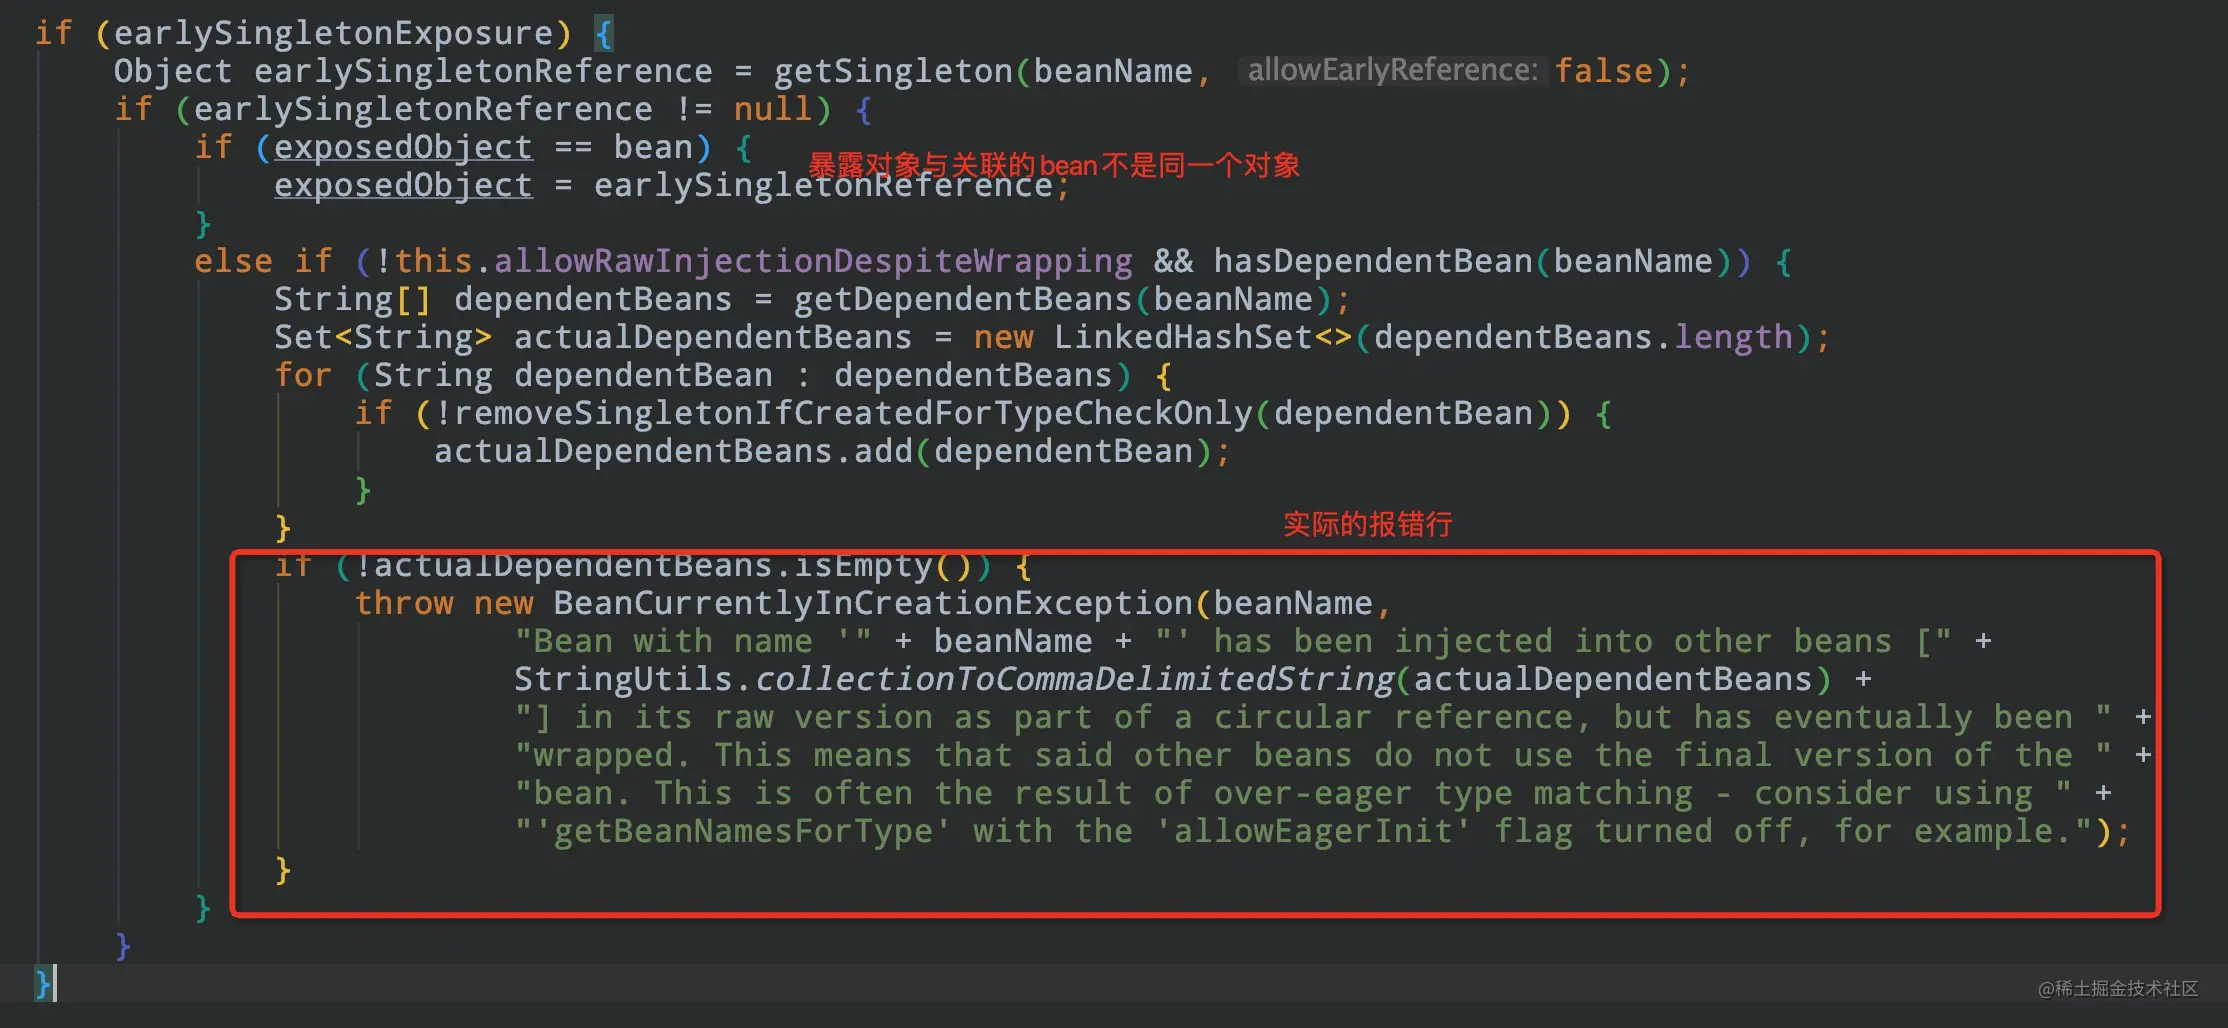Click the hasDependentBean method call
Screen dimensions: 2228x1028
click(1373, 261)
